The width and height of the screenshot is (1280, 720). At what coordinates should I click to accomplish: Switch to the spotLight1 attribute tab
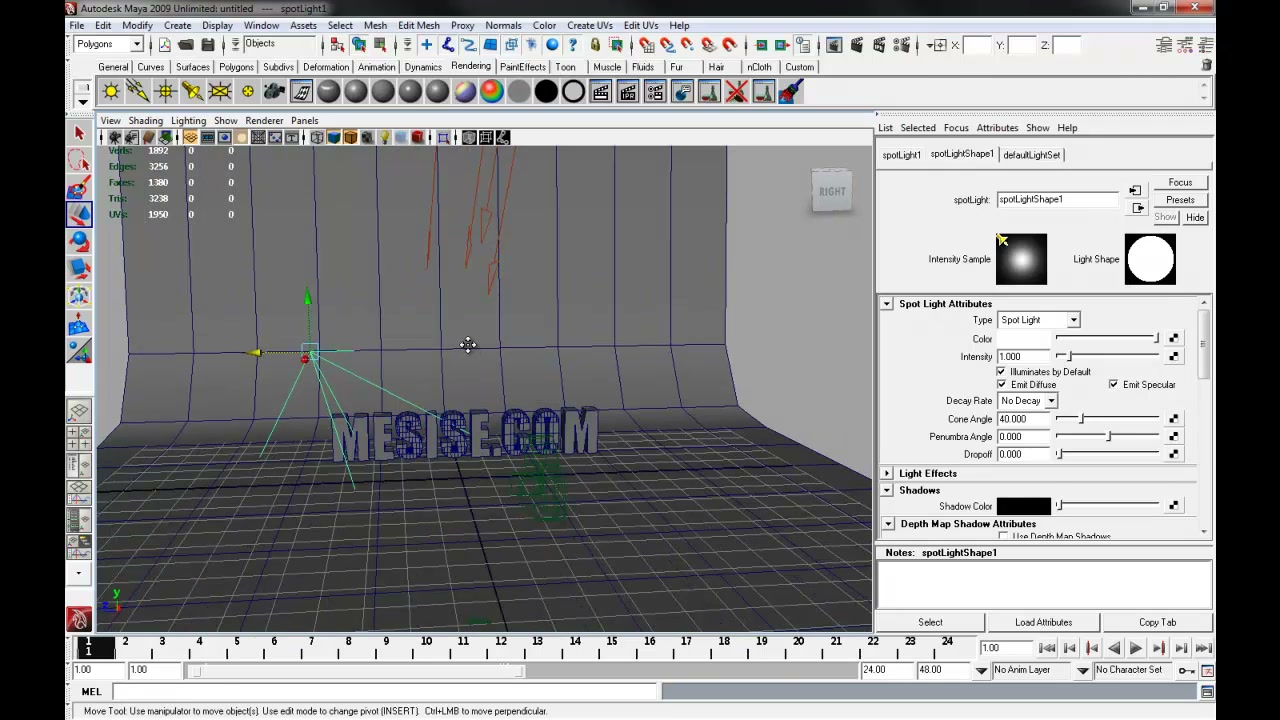[901, 155]
